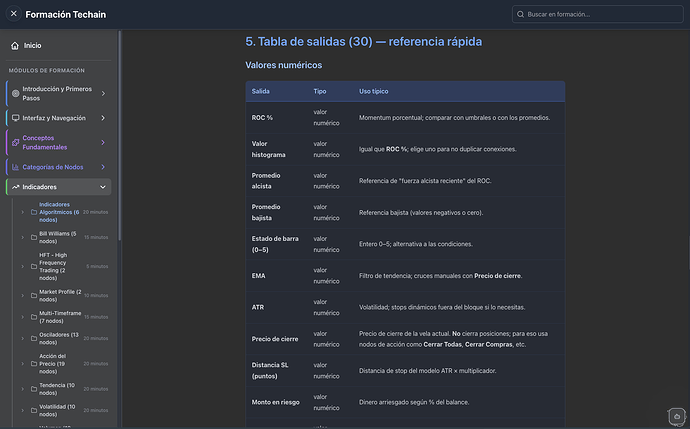This screenshot has width=690, height=429.
Task: Click the Uso típico column header
Action: pos(374,92)
